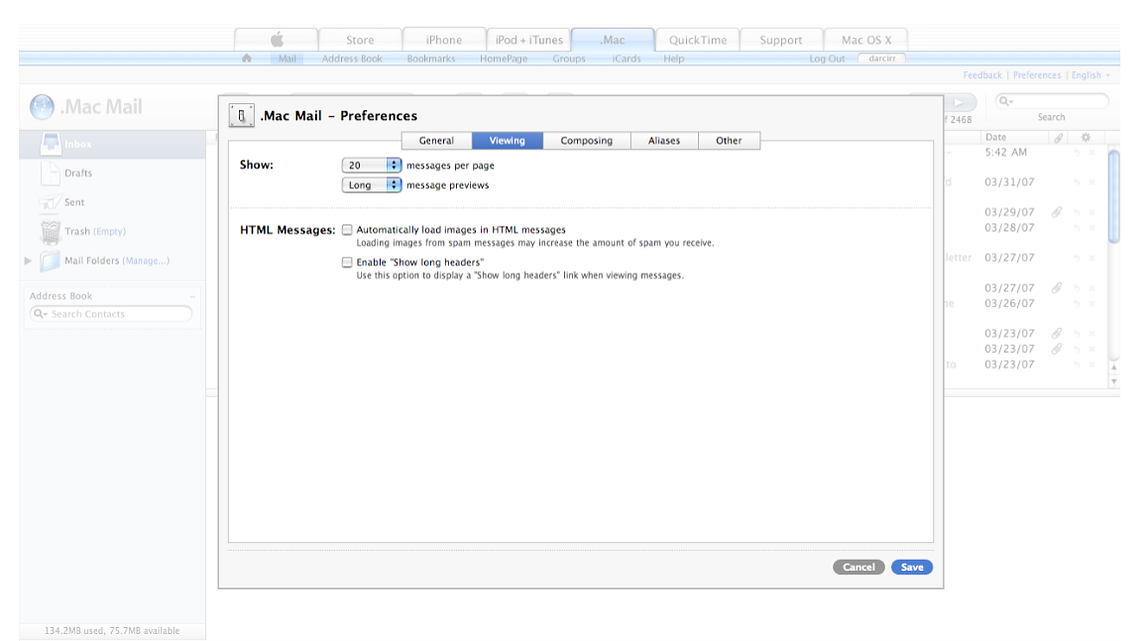Click the mail search field
Image resolution: width=1139 pixels, height=641 pixels.
1051,101
